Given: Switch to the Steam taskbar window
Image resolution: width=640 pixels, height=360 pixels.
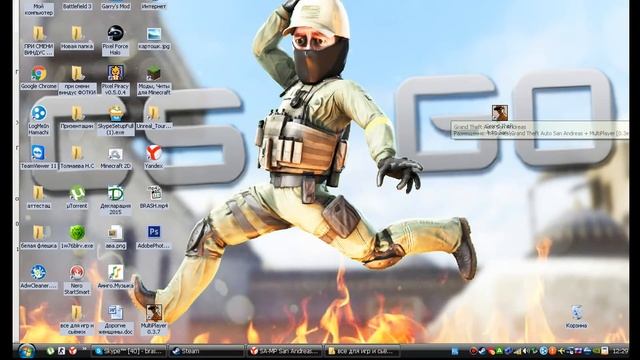Looking at the screenshot, I should click(x=207, y=351).
